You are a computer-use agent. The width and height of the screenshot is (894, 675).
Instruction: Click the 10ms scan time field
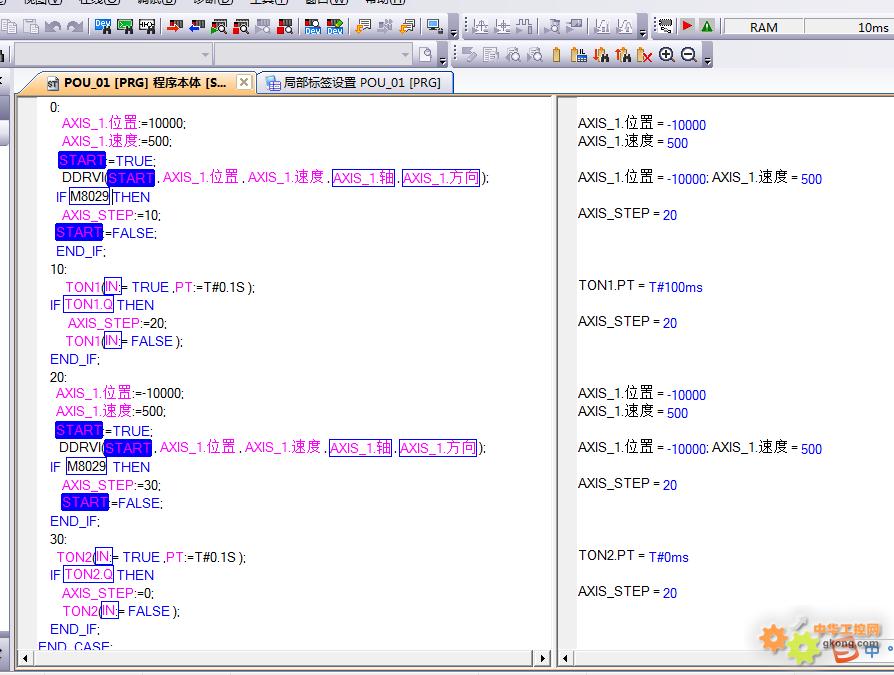click(x=850, y=27)
